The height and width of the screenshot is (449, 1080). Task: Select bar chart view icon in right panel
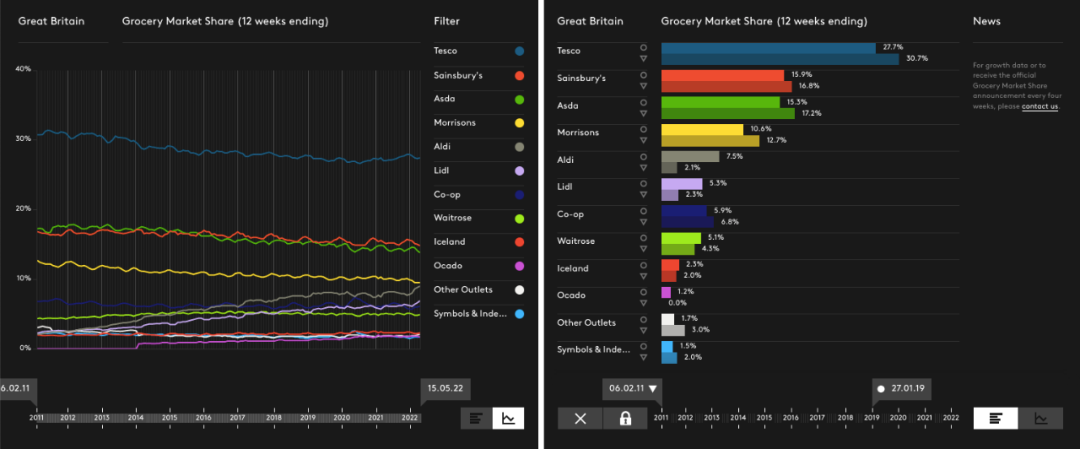tap(995, 418)
